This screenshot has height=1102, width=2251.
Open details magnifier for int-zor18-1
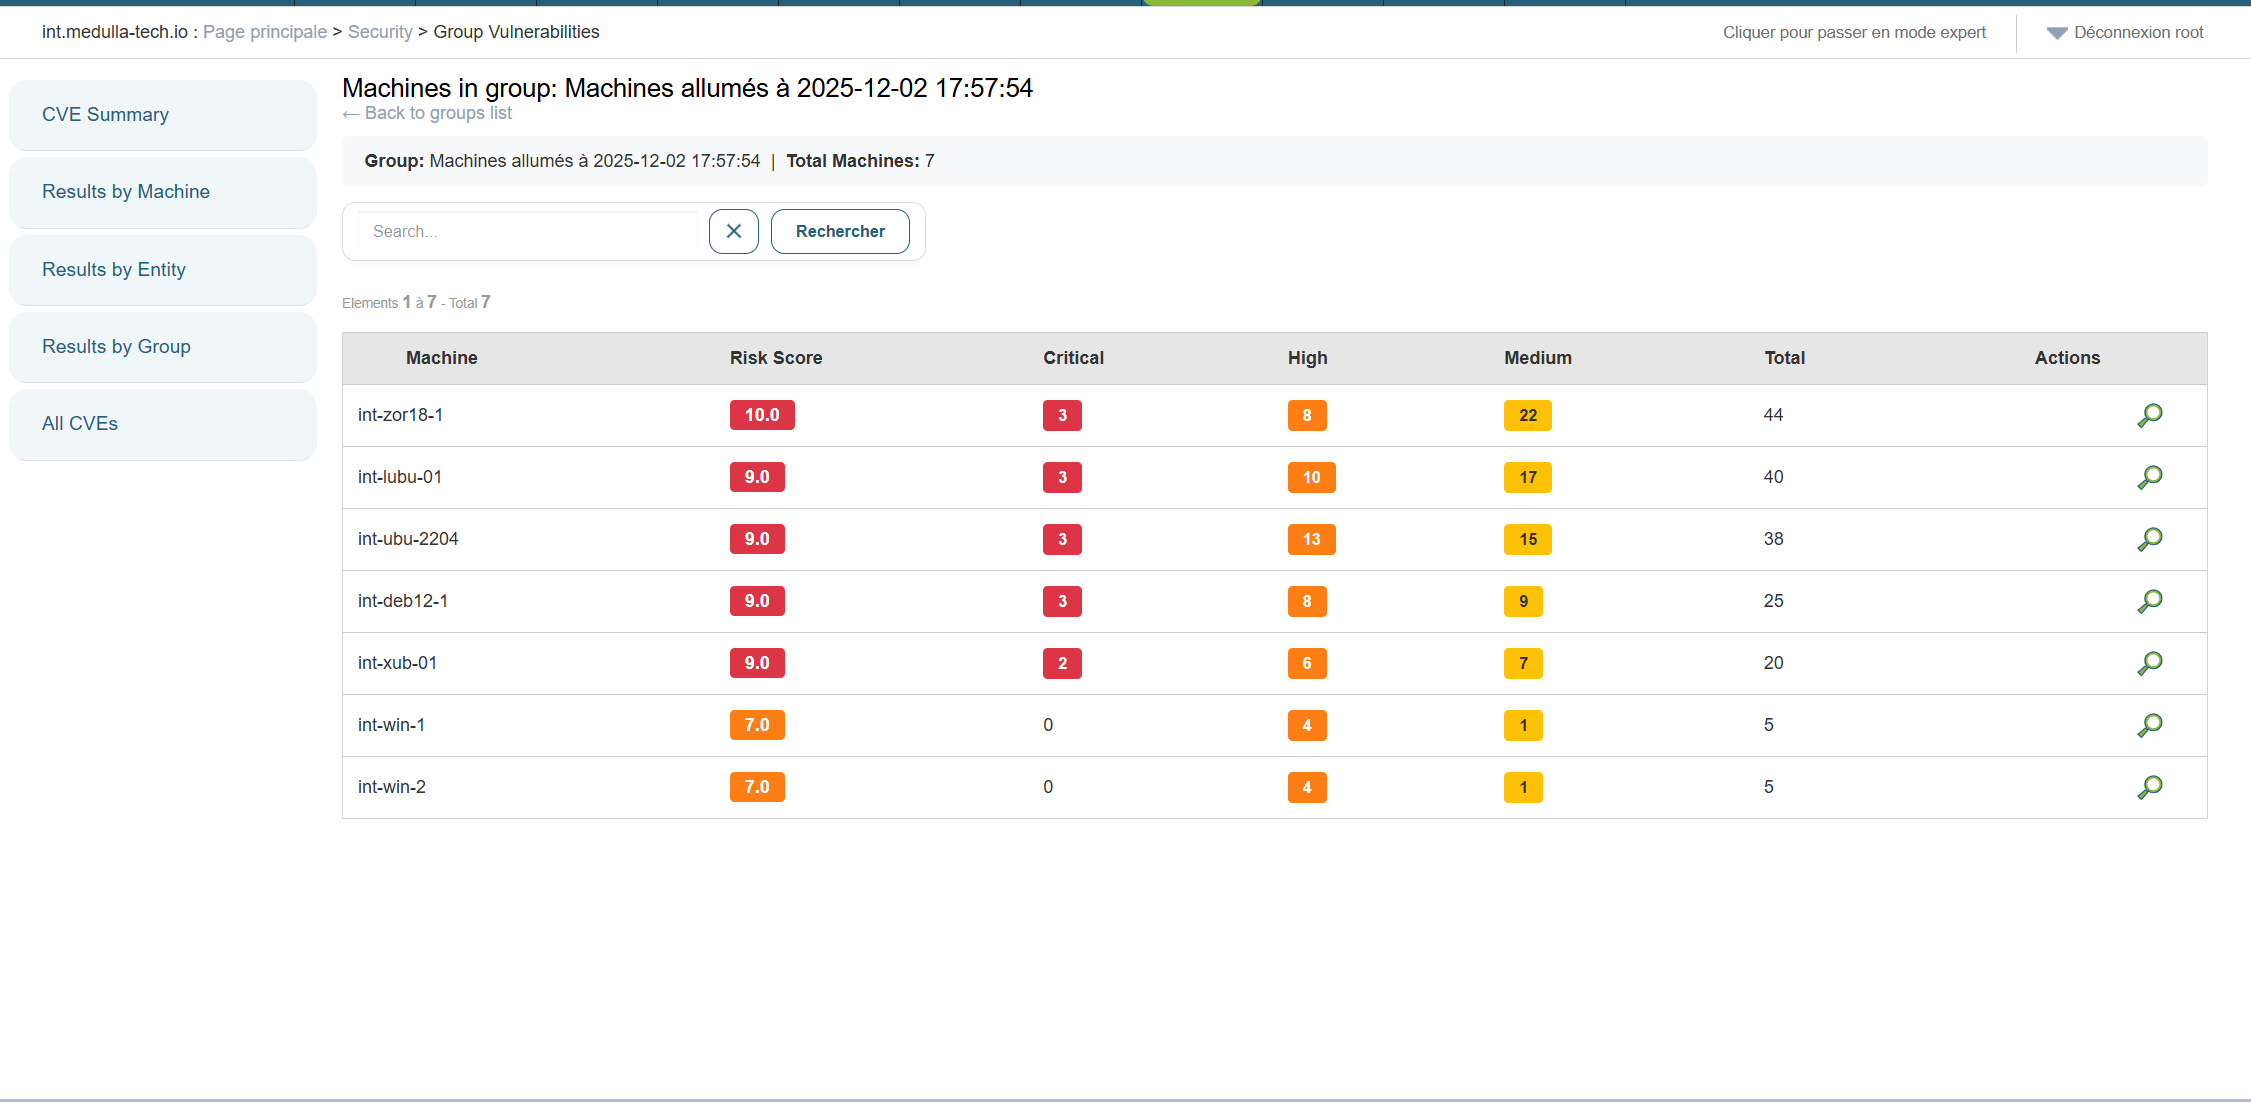pyautogui.click(x=2149, y=415)
